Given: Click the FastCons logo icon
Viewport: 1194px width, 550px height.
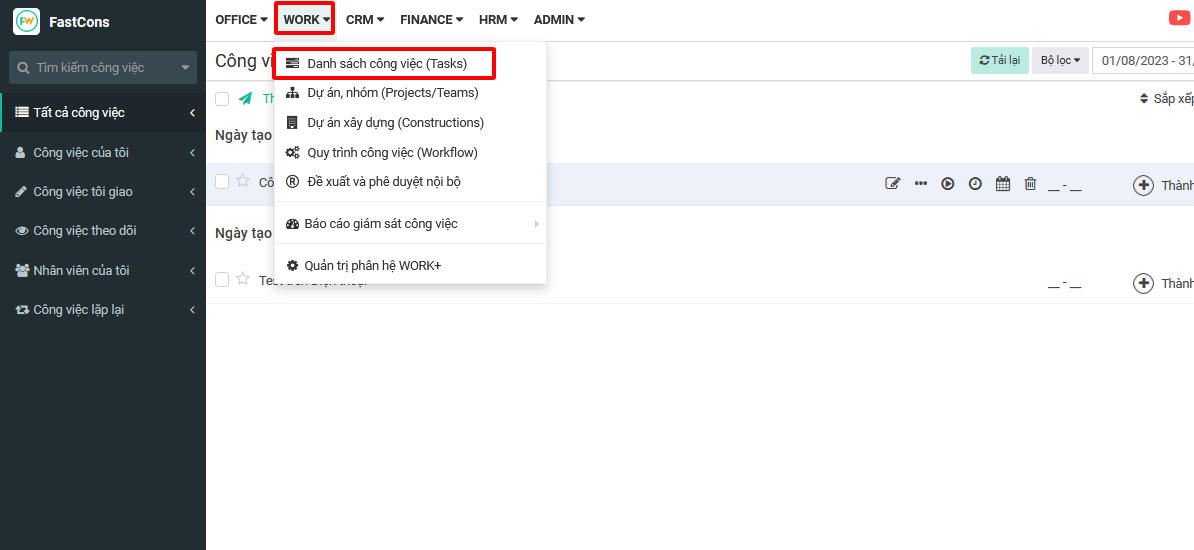Looking at the screenshot, I should [x=27, y=21].
